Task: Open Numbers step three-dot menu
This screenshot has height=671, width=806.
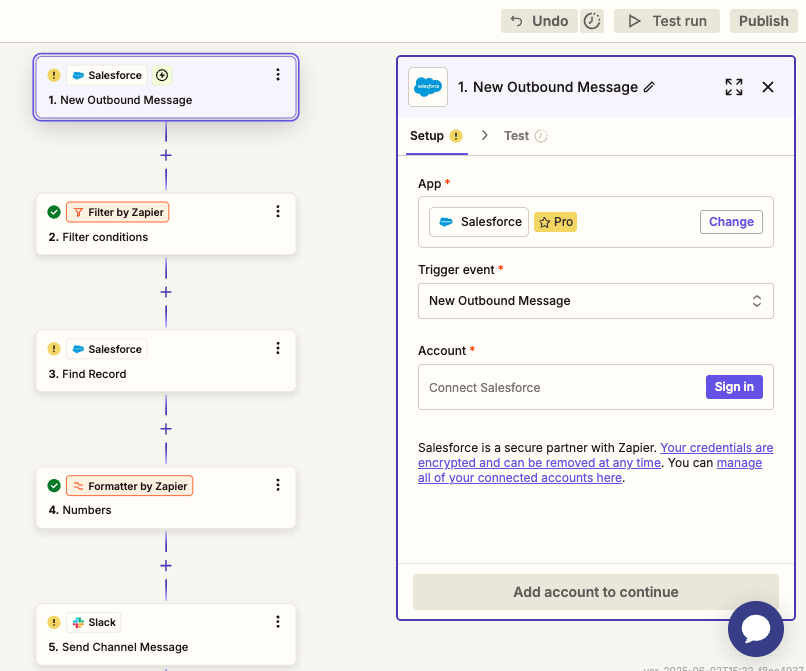Action: 278,485
